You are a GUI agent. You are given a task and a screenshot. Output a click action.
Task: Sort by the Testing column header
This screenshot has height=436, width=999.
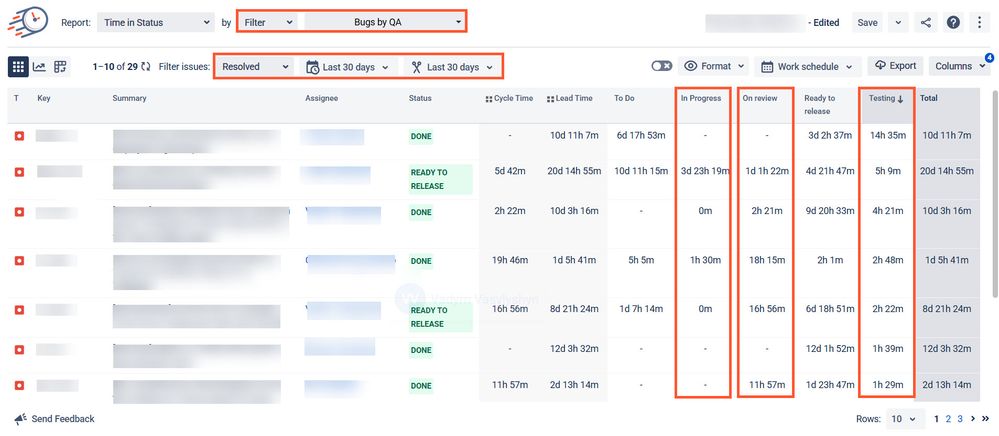(x=886, y=98)
